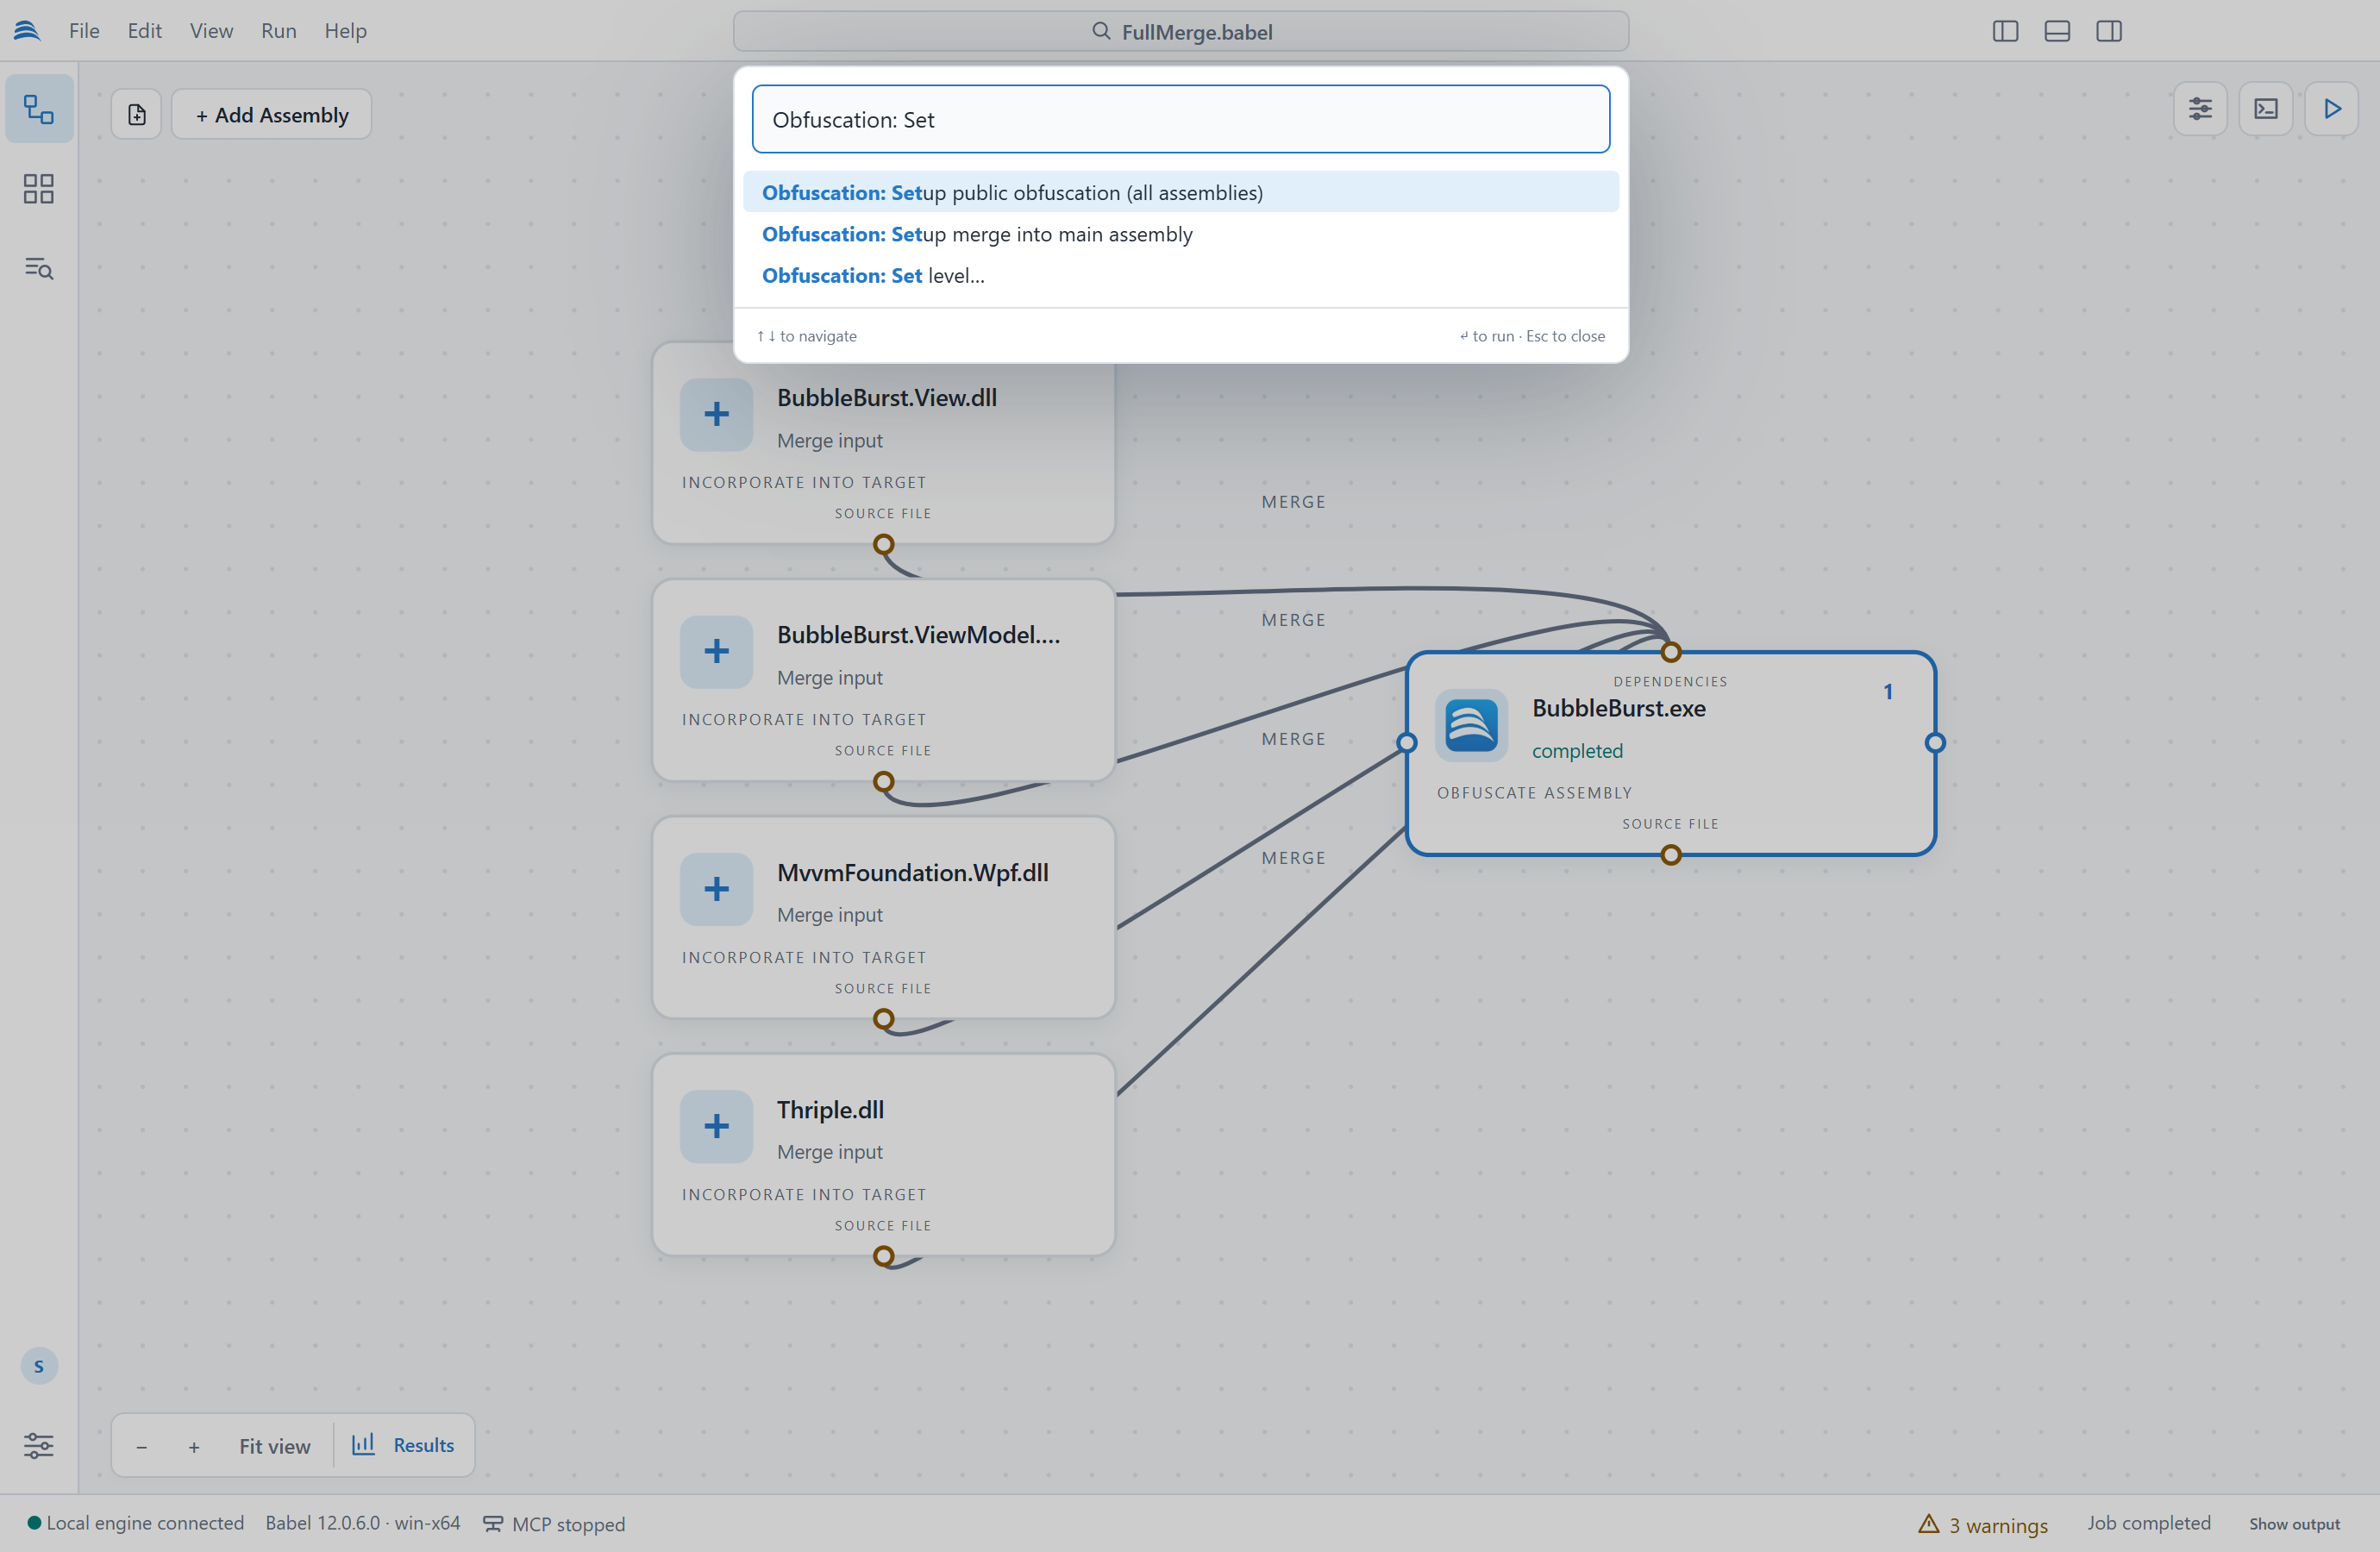
Task: Open the File menu
Action: pos(84,31)
